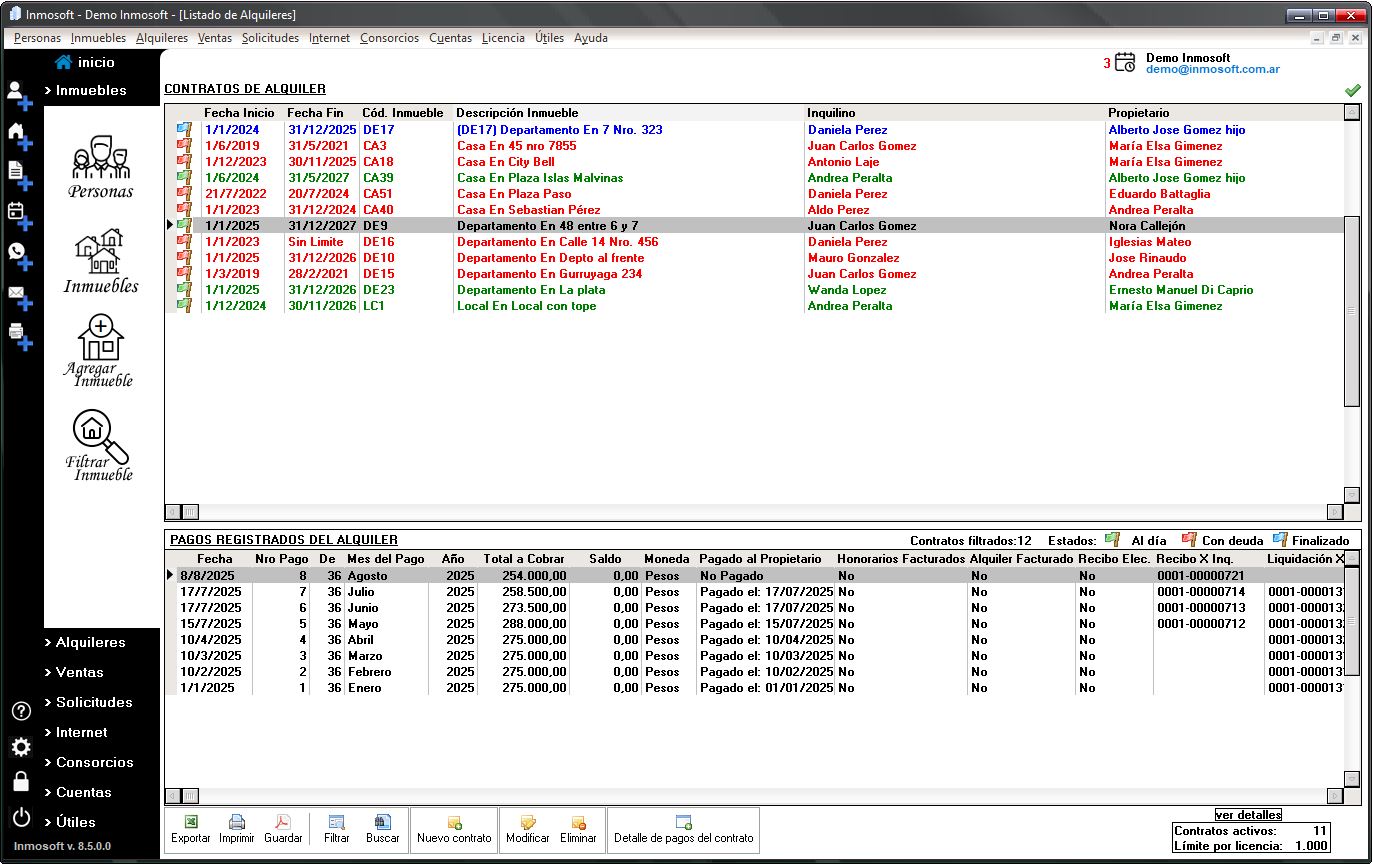Click the Agregar Inmueble icon

tap(99, 351)
